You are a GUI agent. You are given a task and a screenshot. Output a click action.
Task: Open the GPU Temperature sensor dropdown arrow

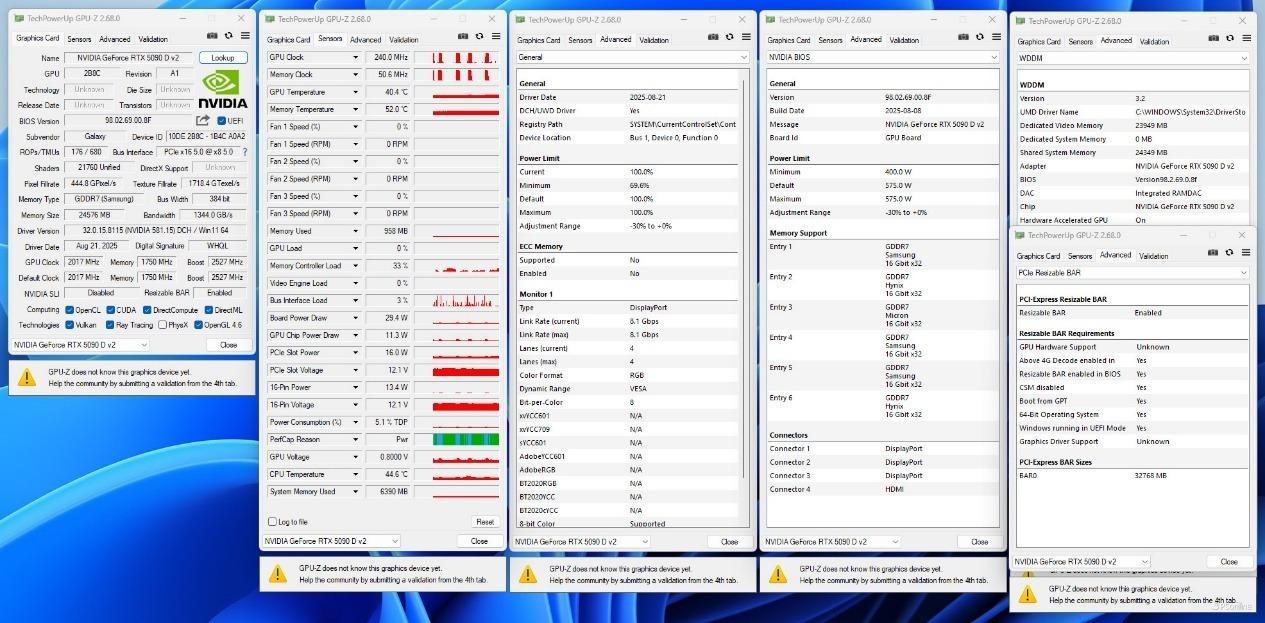pos(355,92)
